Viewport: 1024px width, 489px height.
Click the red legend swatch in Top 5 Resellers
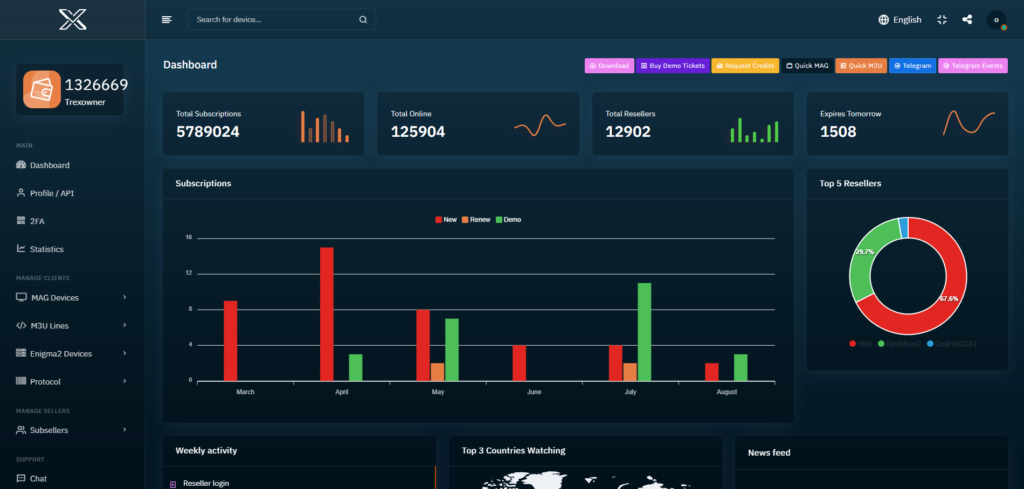[852, 344]
